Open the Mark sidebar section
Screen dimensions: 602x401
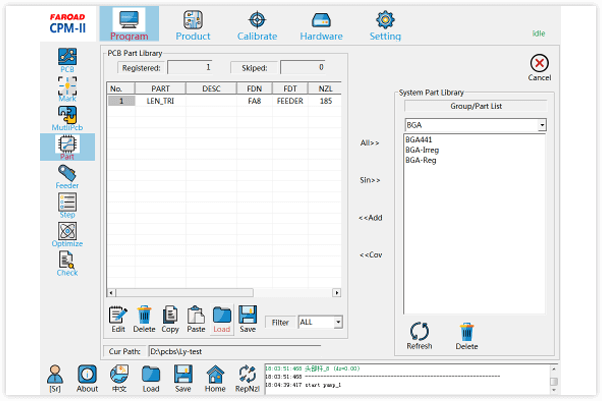click(x=67, y=89)
